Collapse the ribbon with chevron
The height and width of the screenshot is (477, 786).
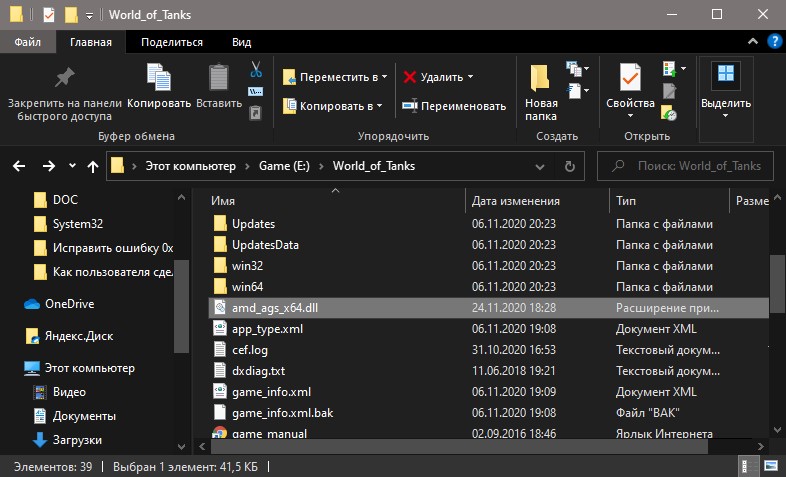coord(753,42)
